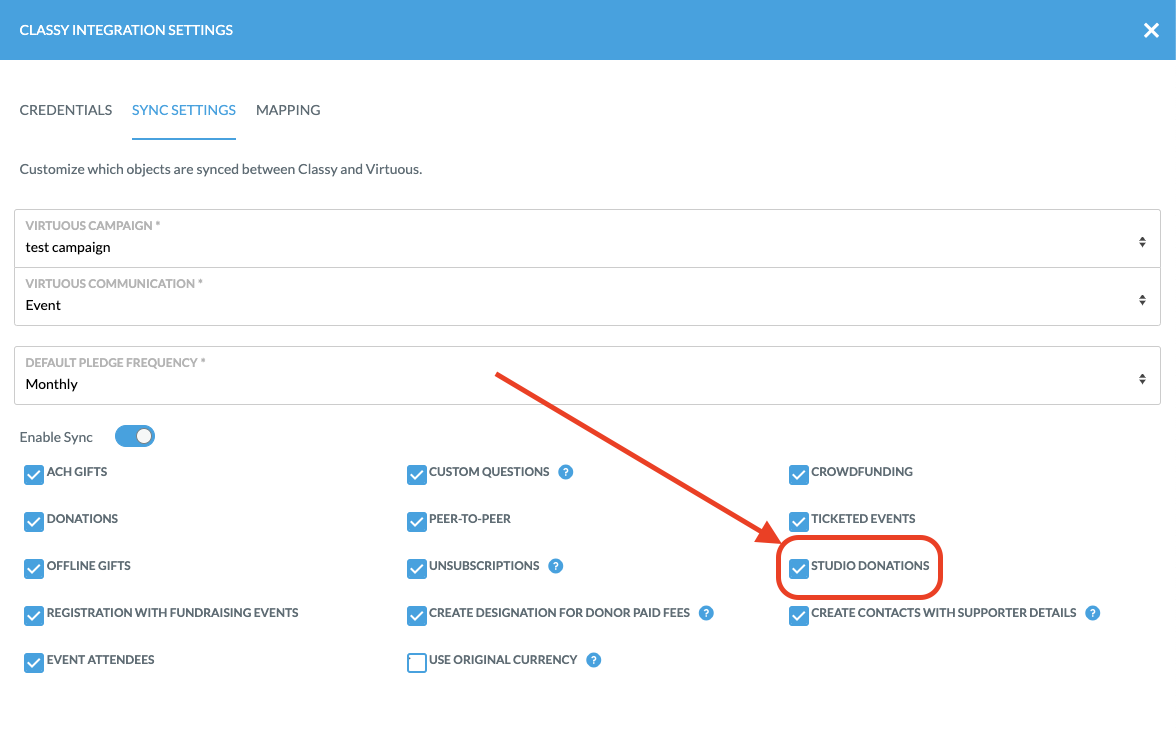Uncheck Registration with Fundraising Events
The image size is (1176, 730).
(x=34, y=615)
